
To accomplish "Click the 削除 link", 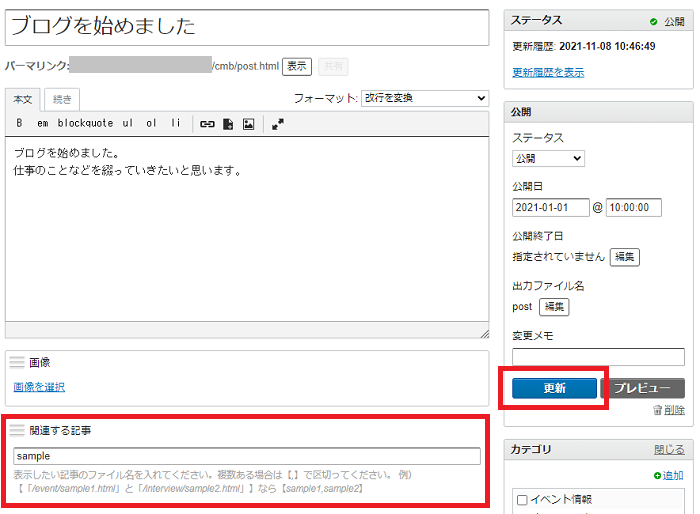I will (674, 410).
